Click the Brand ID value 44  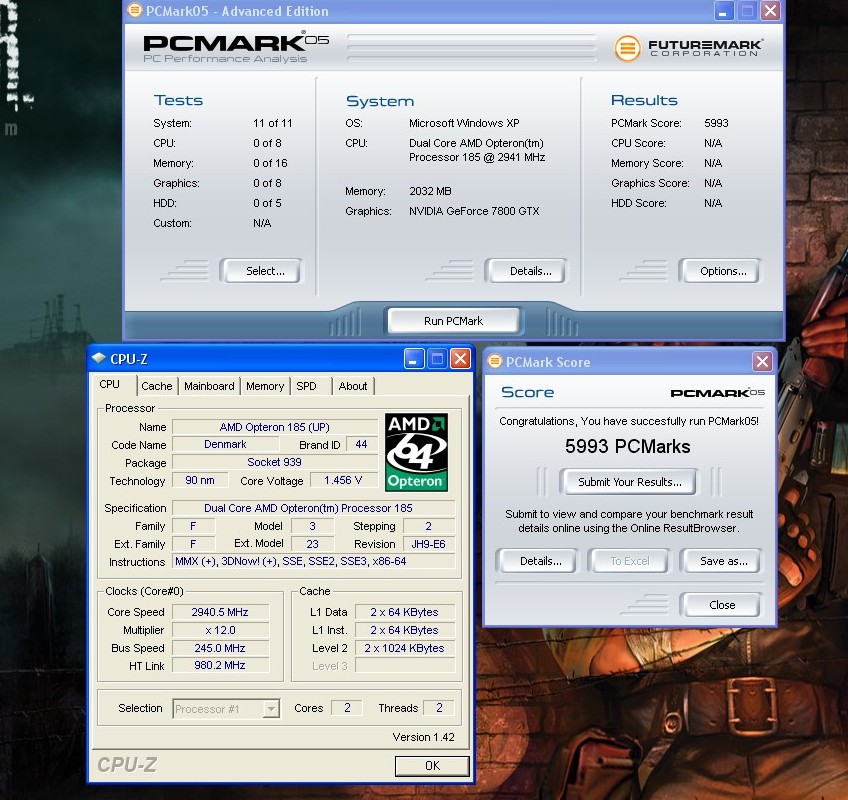click(x=361, y=444)
